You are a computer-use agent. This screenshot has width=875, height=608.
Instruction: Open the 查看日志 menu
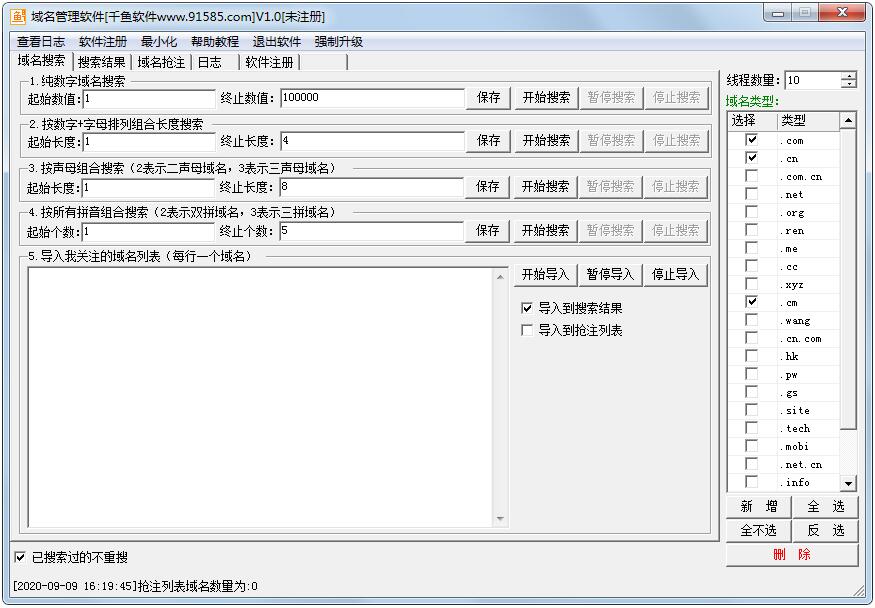41,42
